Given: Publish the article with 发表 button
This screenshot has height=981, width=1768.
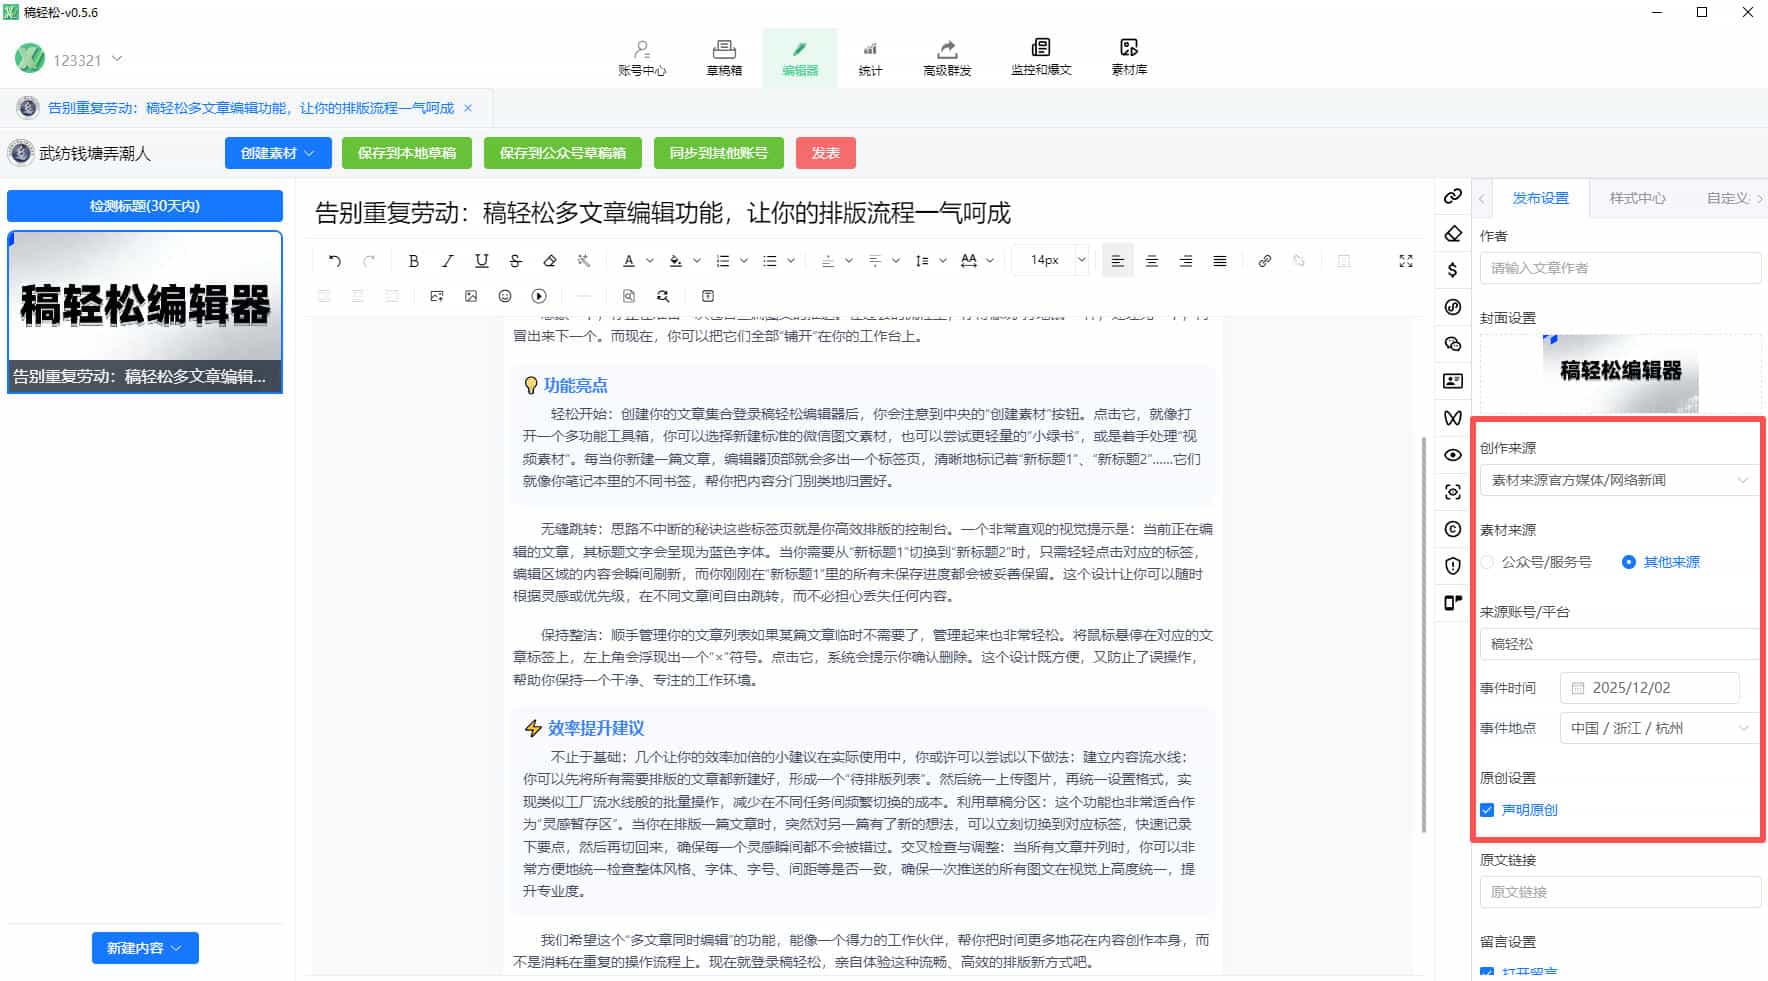Looking at the screenshot, I should tap(825, 153).
